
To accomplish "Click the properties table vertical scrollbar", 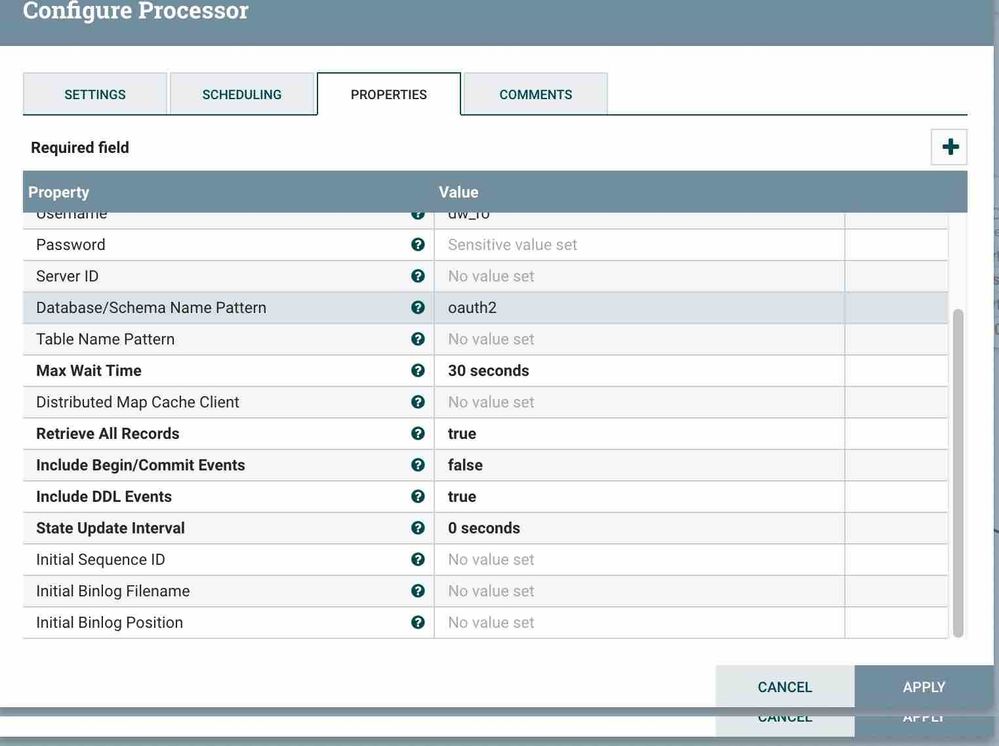I will pyautogui.click(x=958, y=473).
